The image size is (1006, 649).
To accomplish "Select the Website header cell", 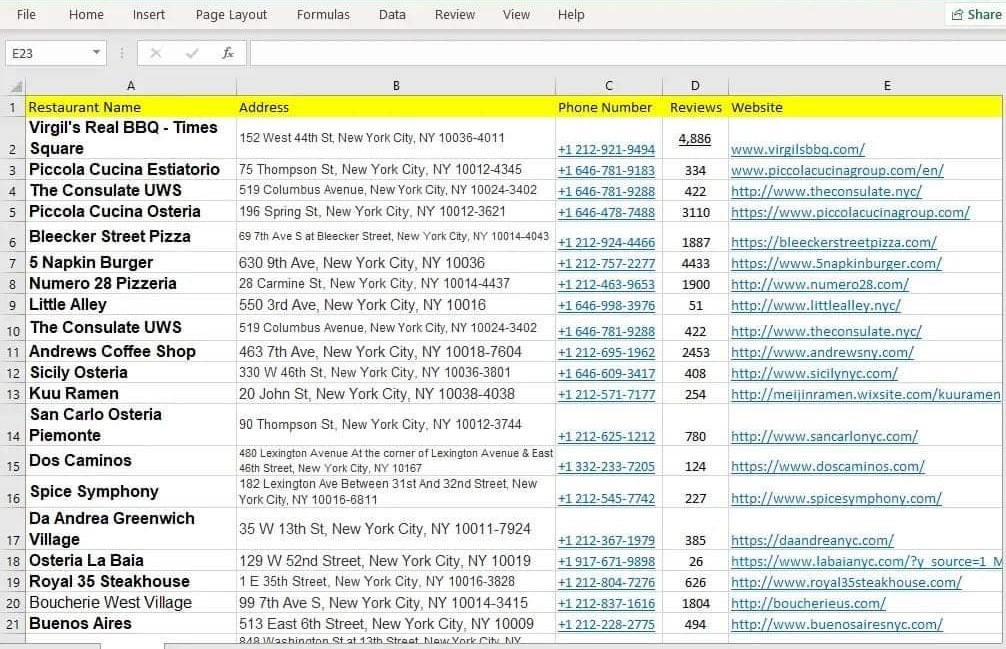I will click(x=865, y=108).
